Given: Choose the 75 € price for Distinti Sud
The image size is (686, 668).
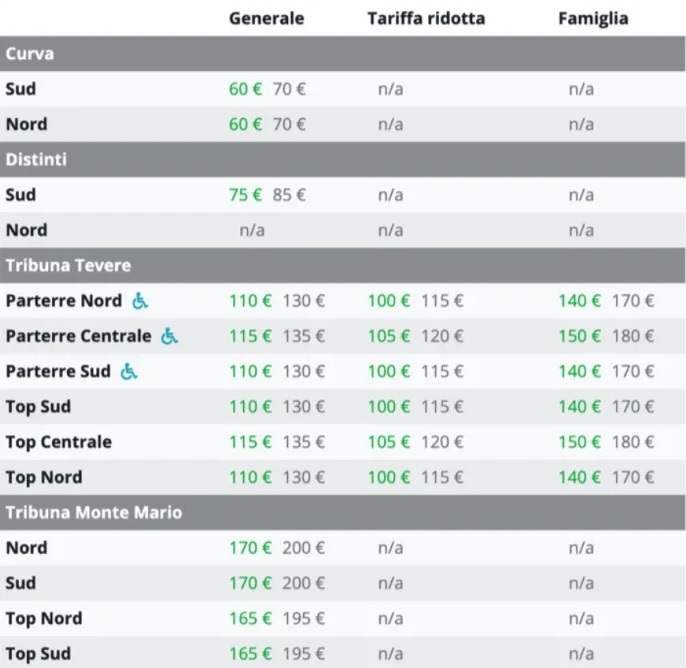Looking at the screenshot, I should coord(245,195).
